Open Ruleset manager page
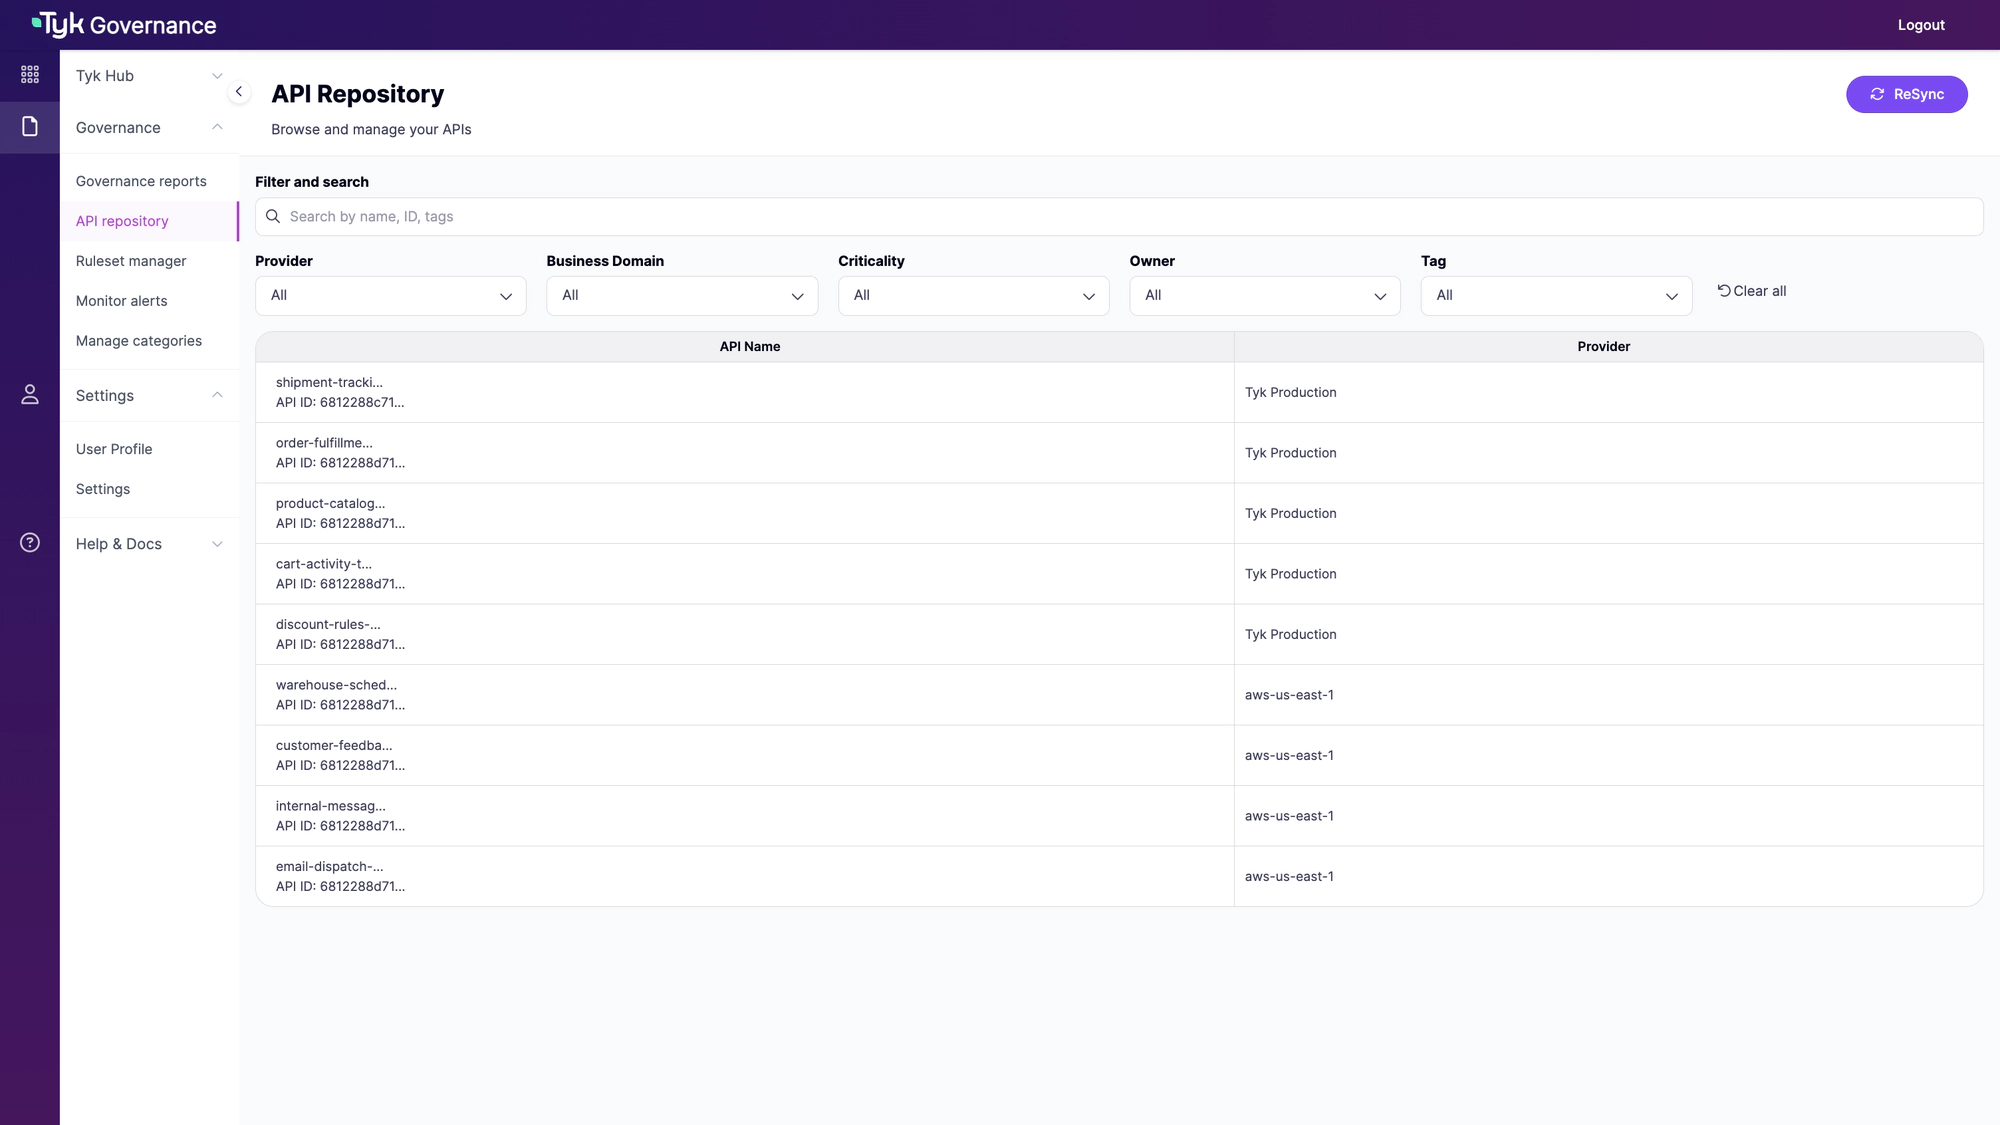 [x=131, y=261]
